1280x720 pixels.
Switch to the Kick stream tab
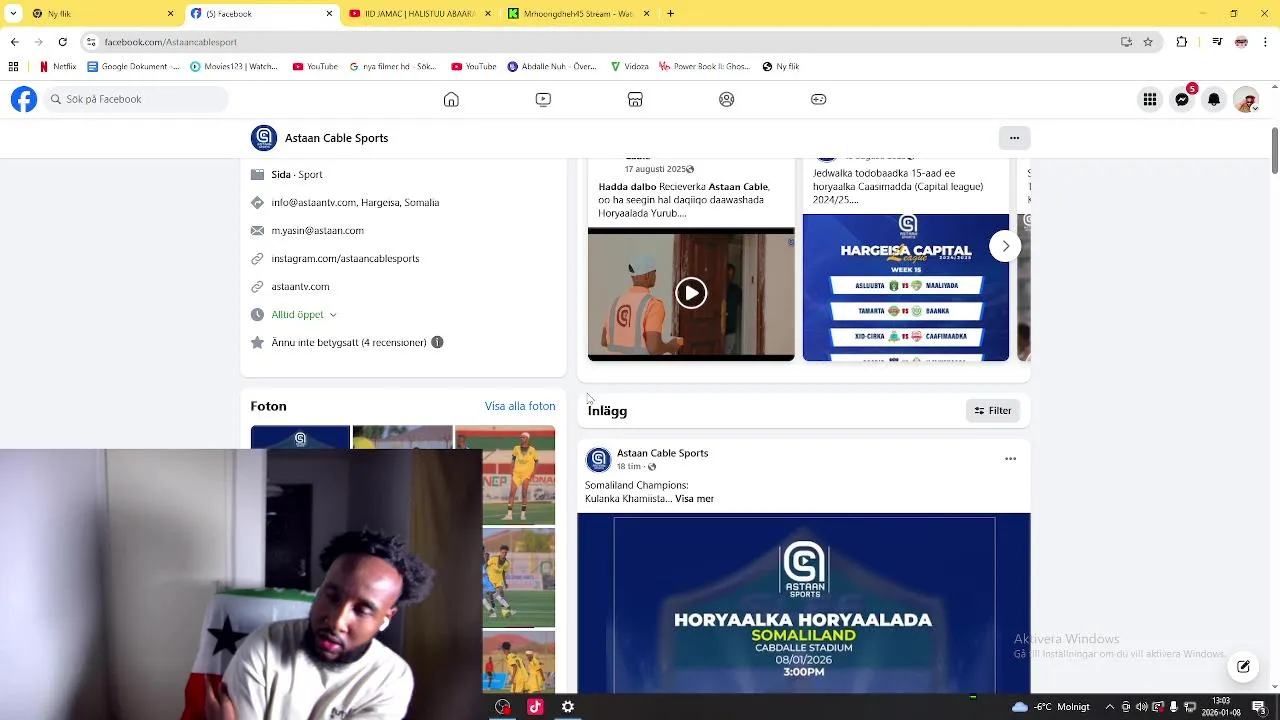[578, 14]
